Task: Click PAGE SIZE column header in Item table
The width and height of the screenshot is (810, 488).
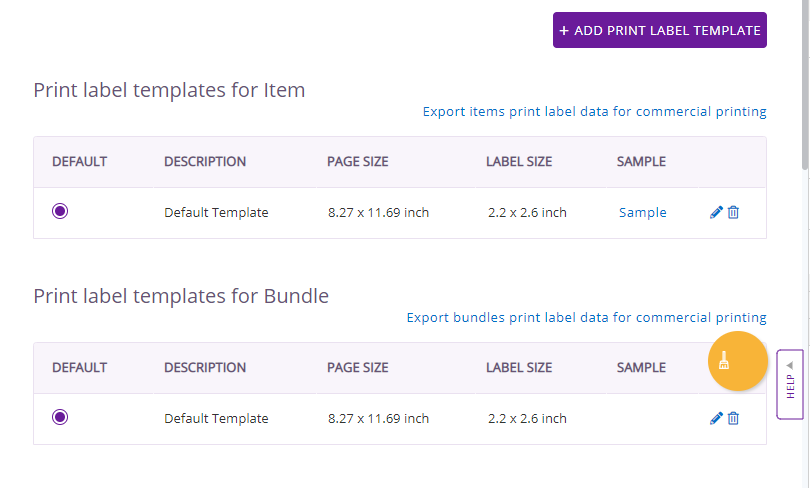Action: (x=357, y=162)
